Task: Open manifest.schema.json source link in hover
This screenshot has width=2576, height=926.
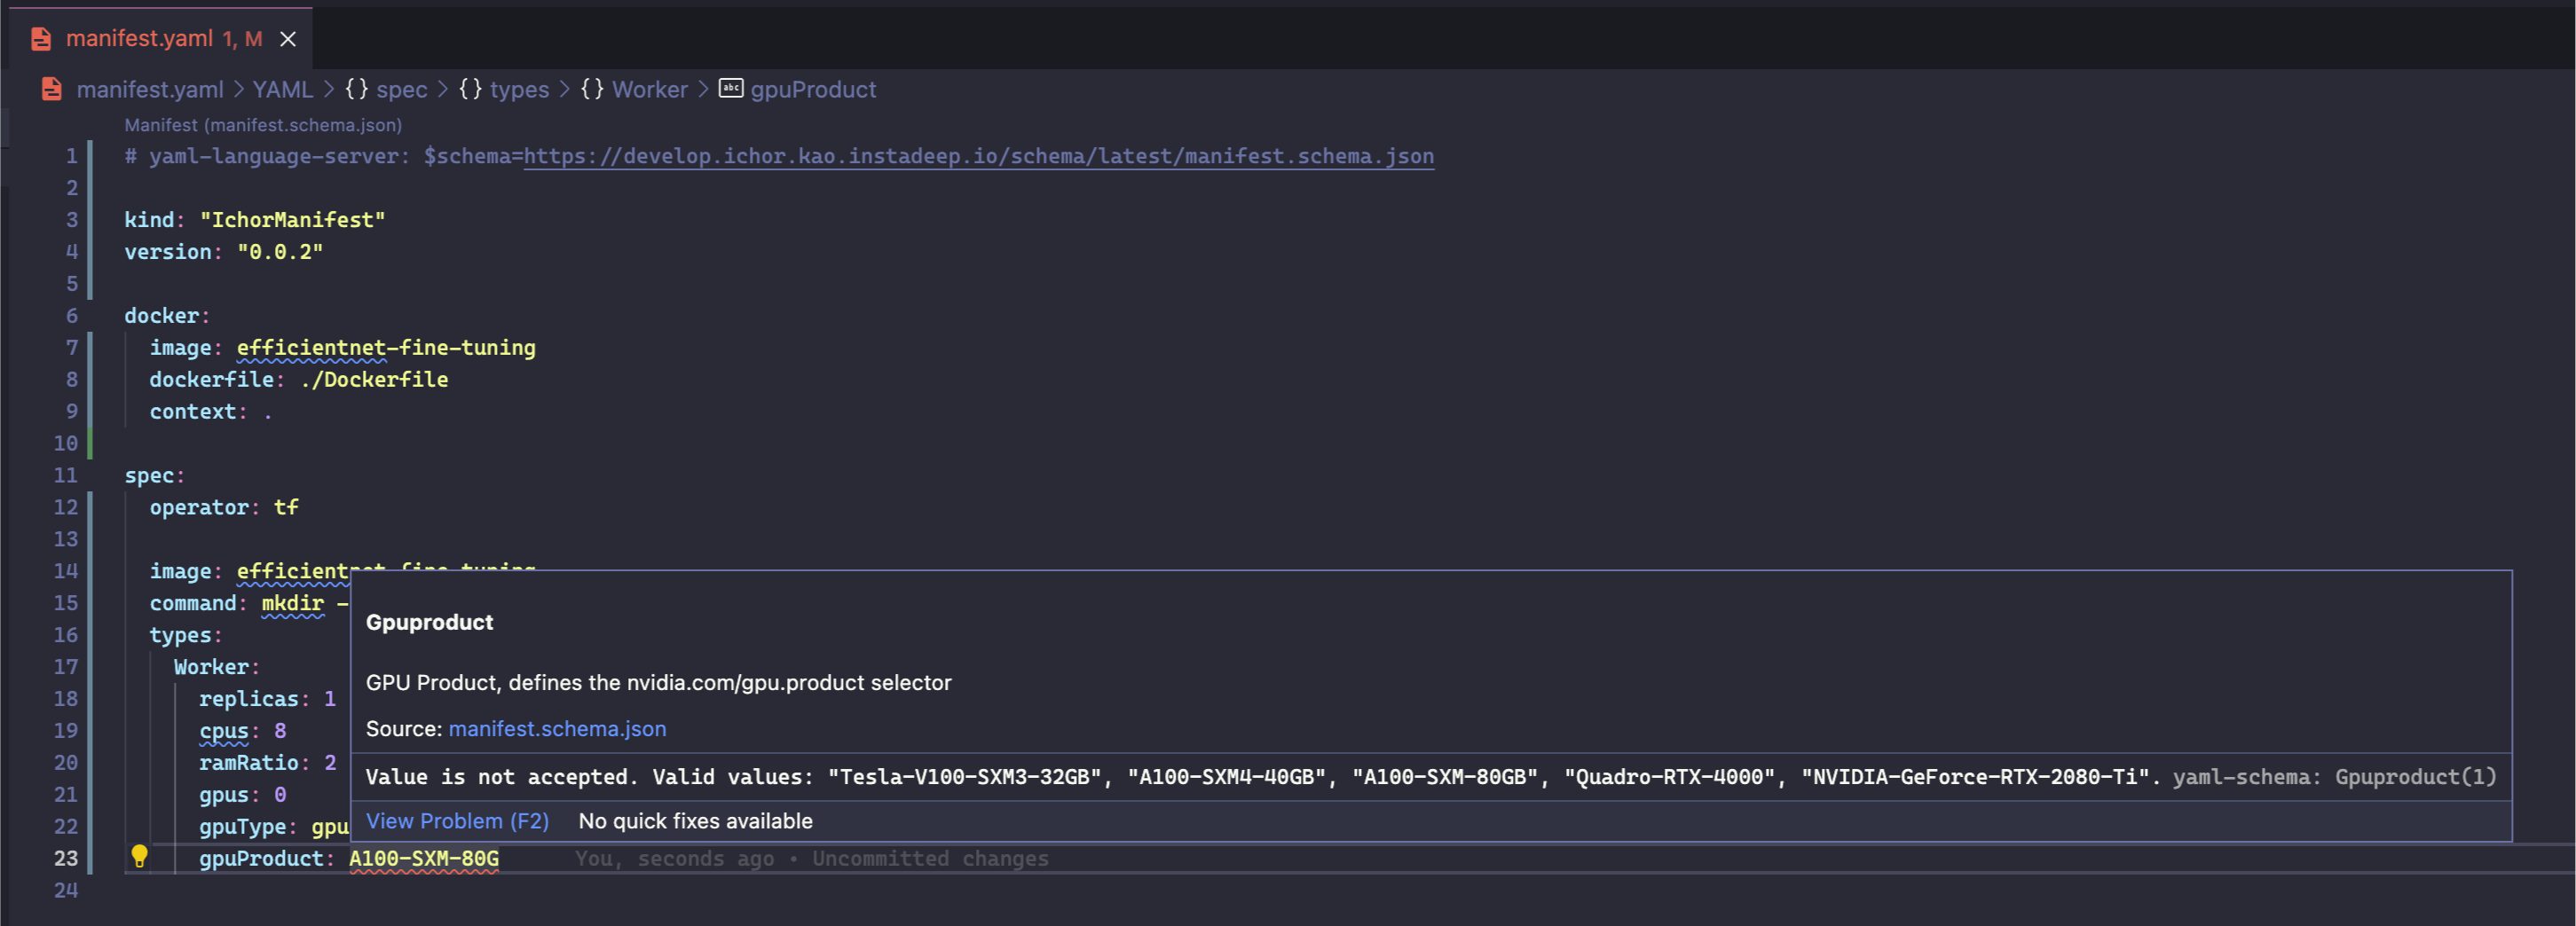Action: 557,729
